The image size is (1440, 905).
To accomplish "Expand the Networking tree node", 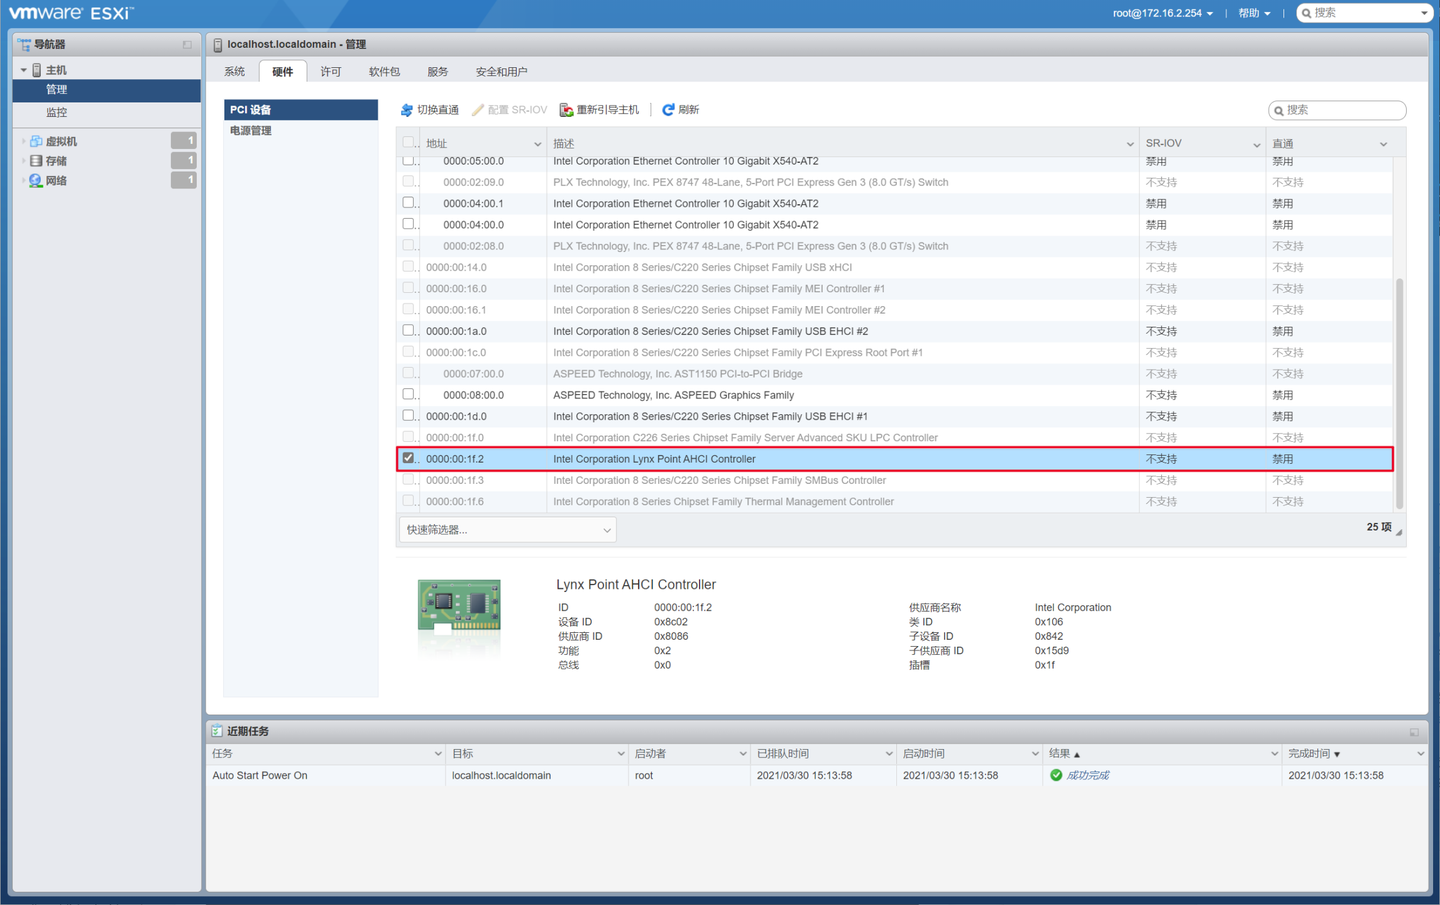I will (24, 181).
